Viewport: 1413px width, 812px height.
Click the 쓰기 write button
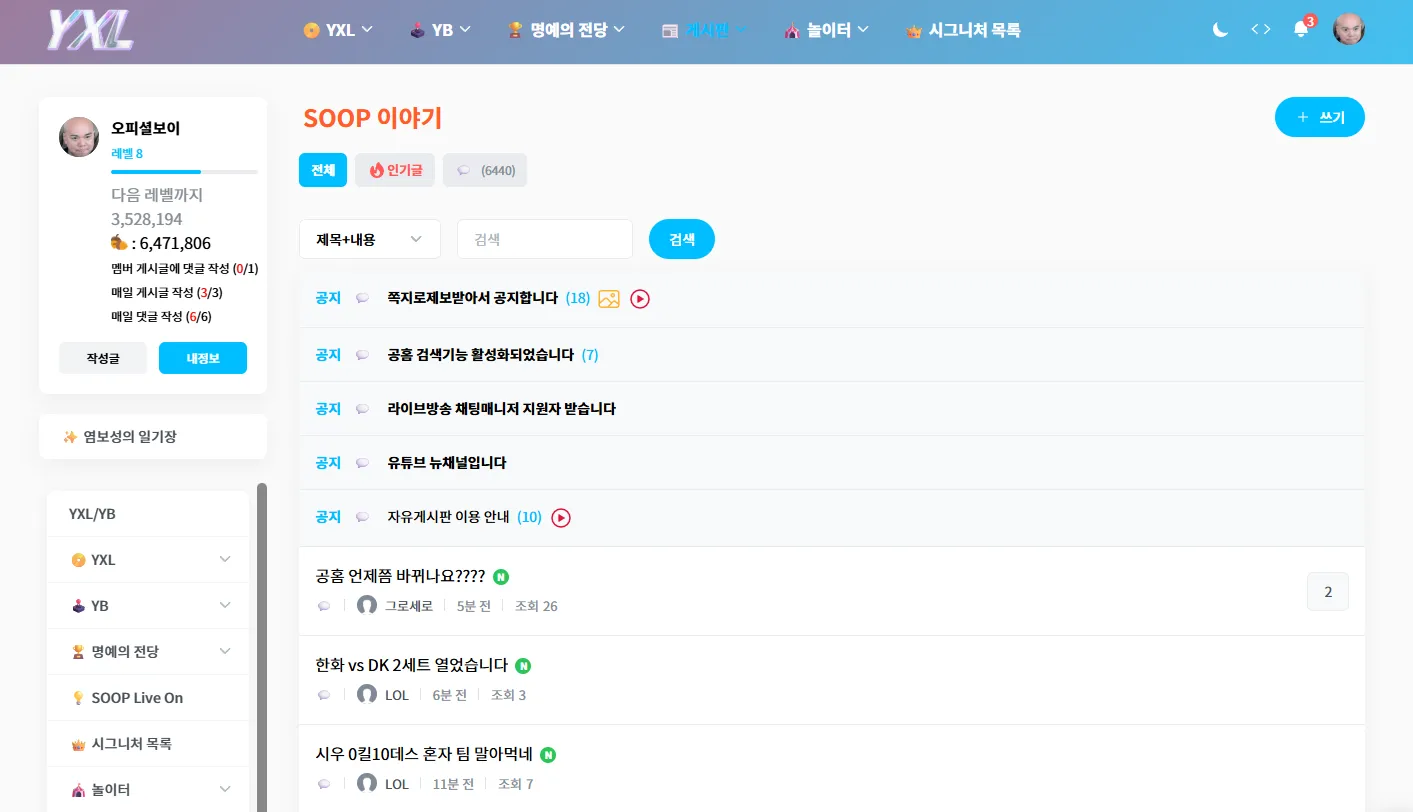(1320, 117)
